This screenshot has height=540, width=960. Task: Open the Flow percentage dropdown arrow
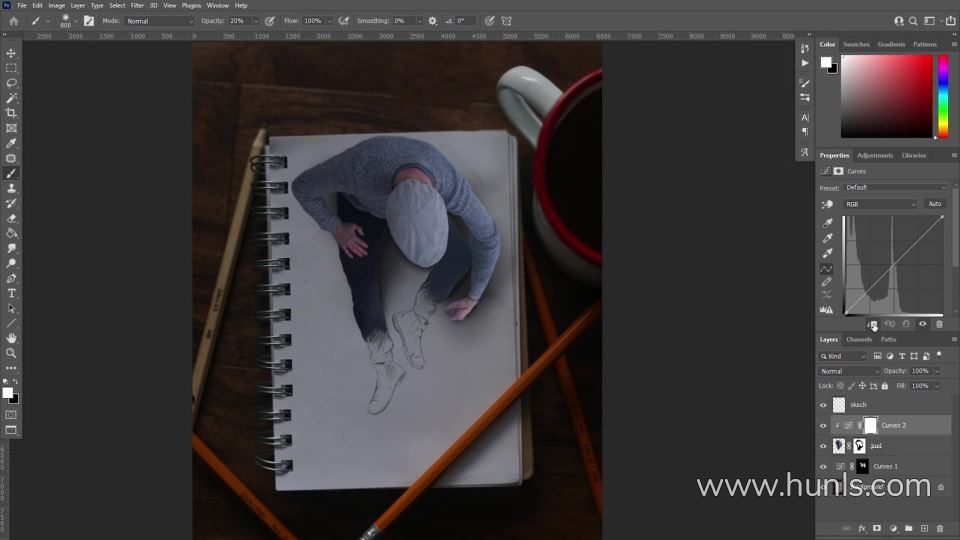click(329, 21)
